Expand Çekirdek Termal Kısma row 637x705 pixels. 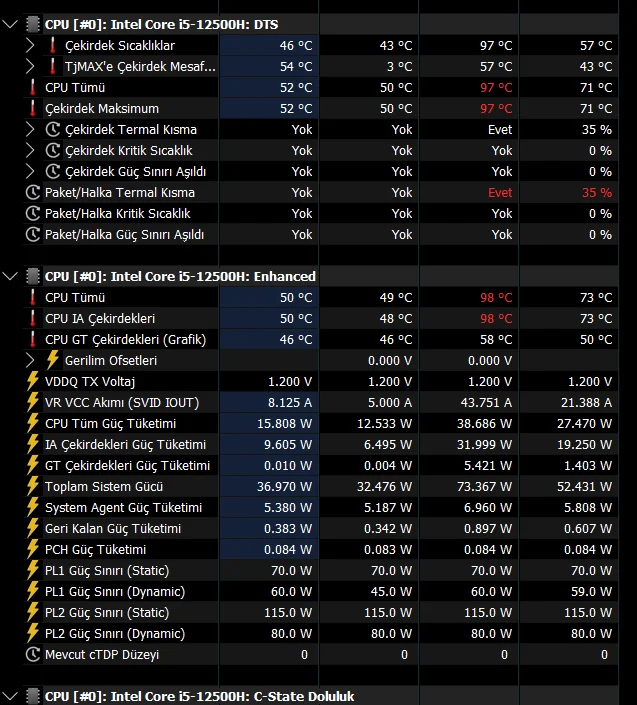pos(30,129)
